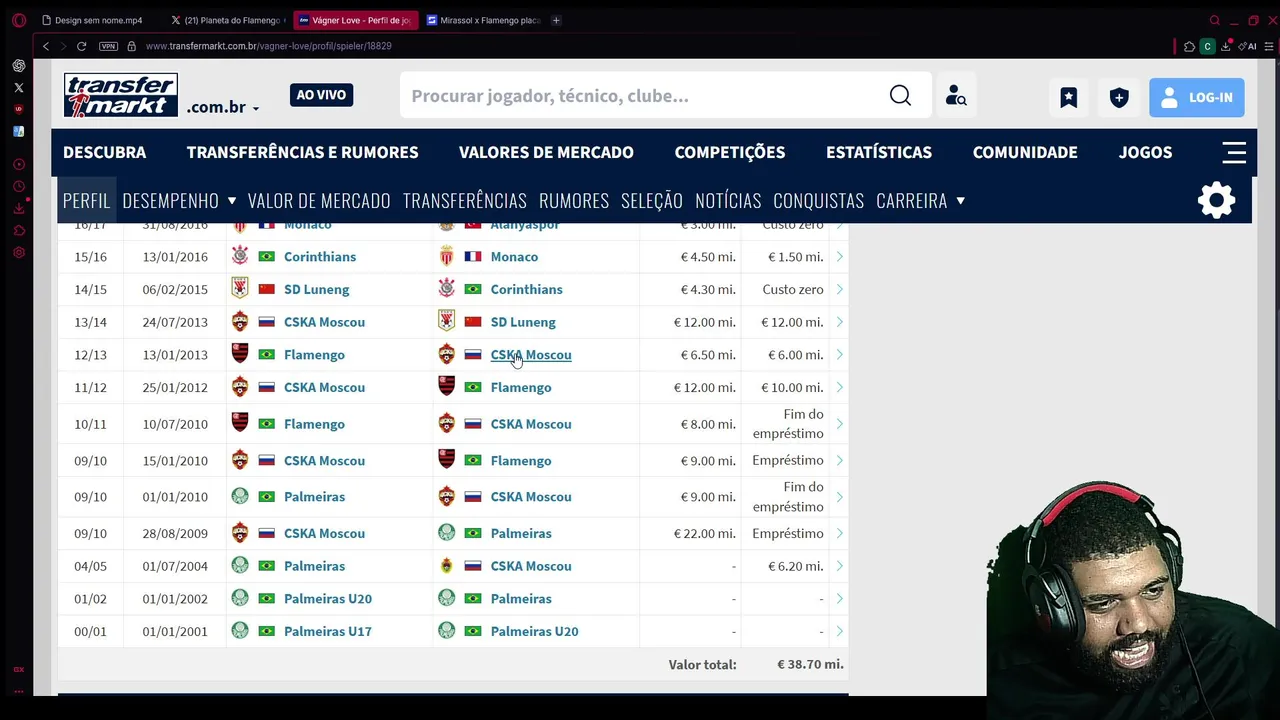The width and height of the screenshot is (1280, 720).
Task: Expand the 11/12 transfer row arrow
Action: click(839, 388)
